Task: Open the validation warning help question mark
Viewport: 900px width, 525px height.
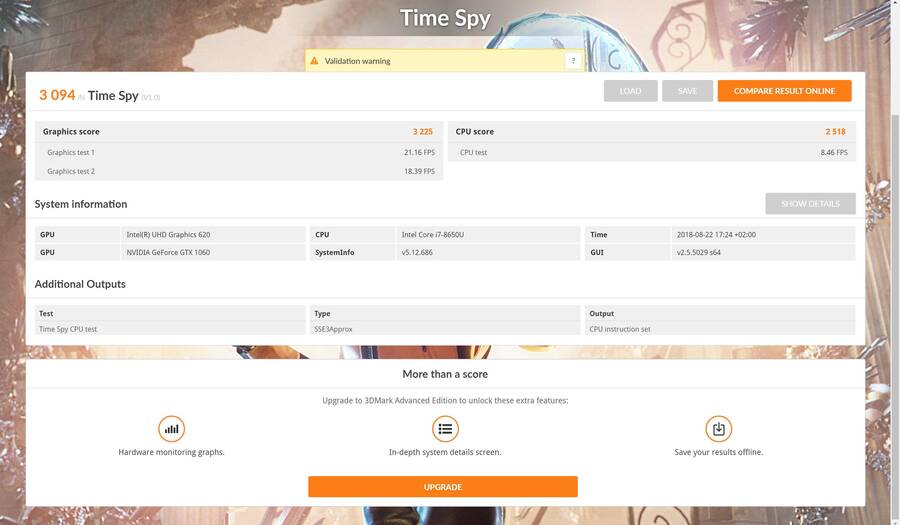Action: pos(573,61)
